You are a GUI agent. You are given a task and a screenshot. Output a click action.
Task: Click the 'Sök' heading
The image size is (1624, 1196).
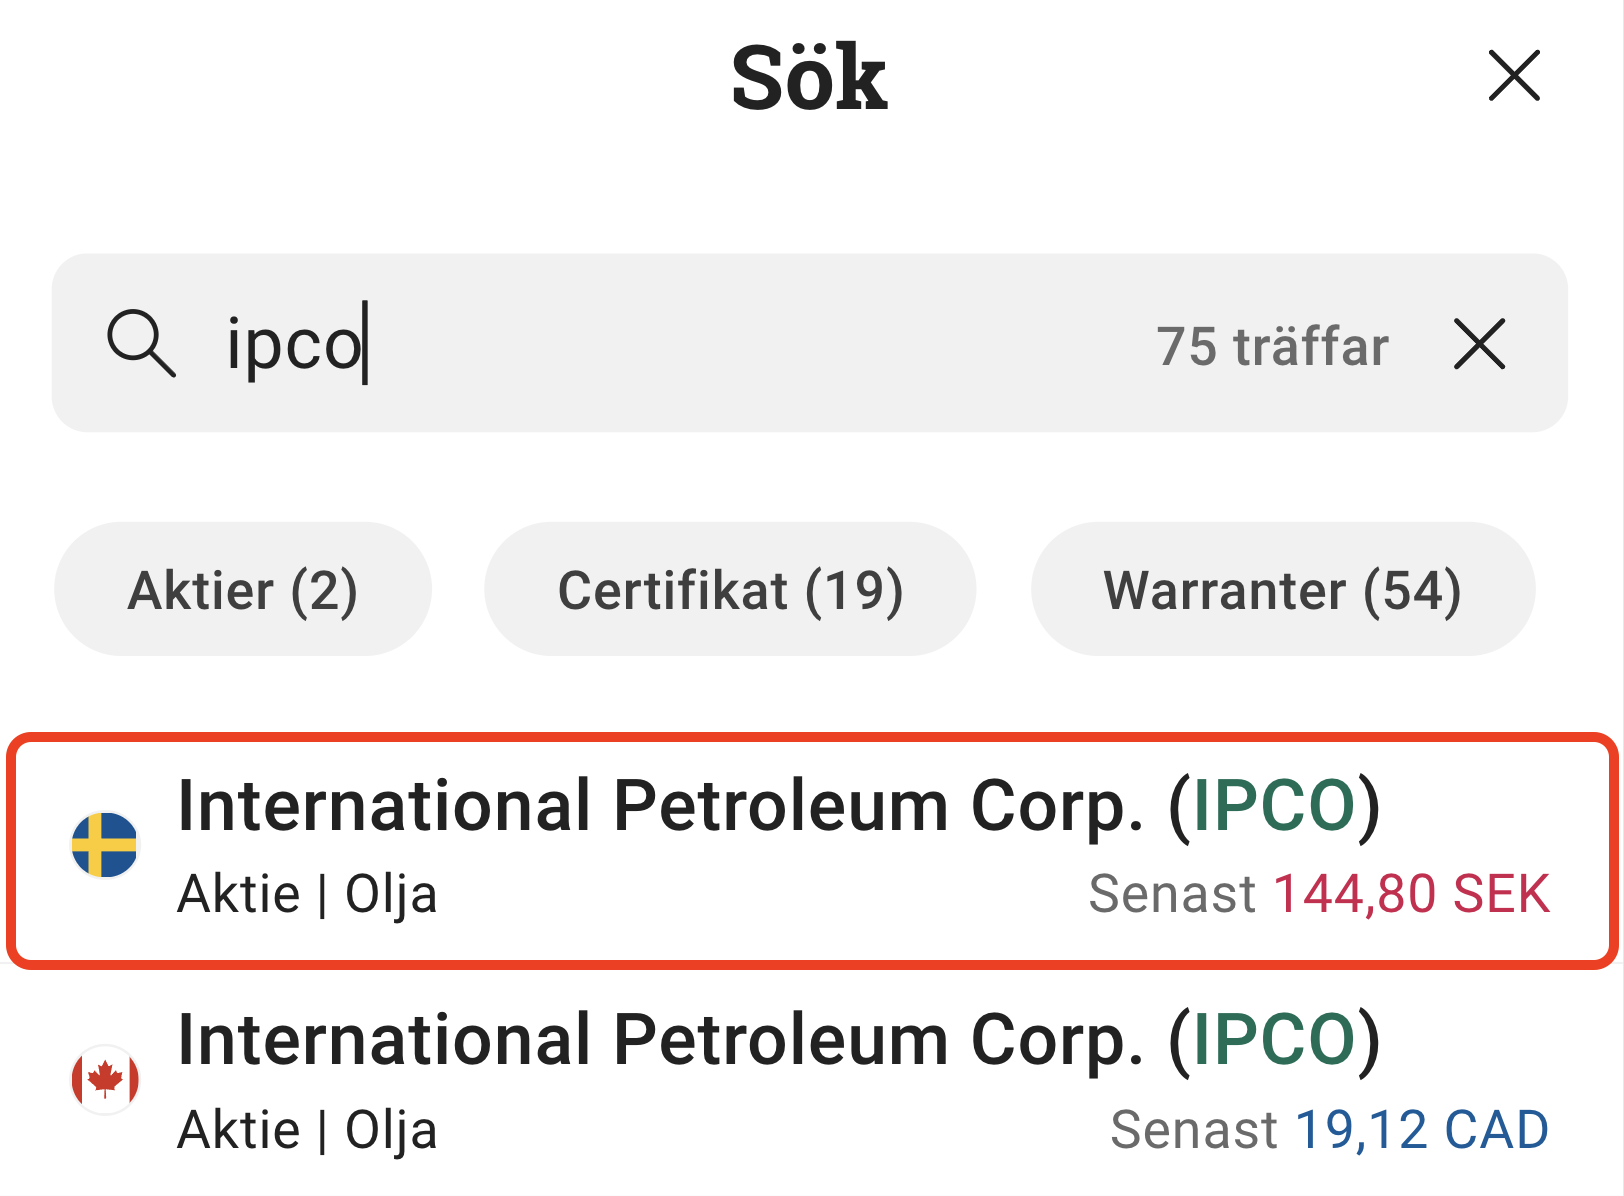(809, 78)
